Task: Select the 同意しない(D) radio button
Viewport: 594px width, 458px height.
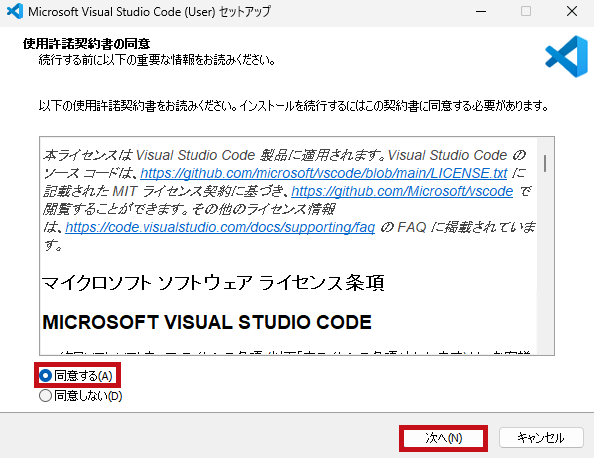Action: pyautogui.click(x=45, y=396)
